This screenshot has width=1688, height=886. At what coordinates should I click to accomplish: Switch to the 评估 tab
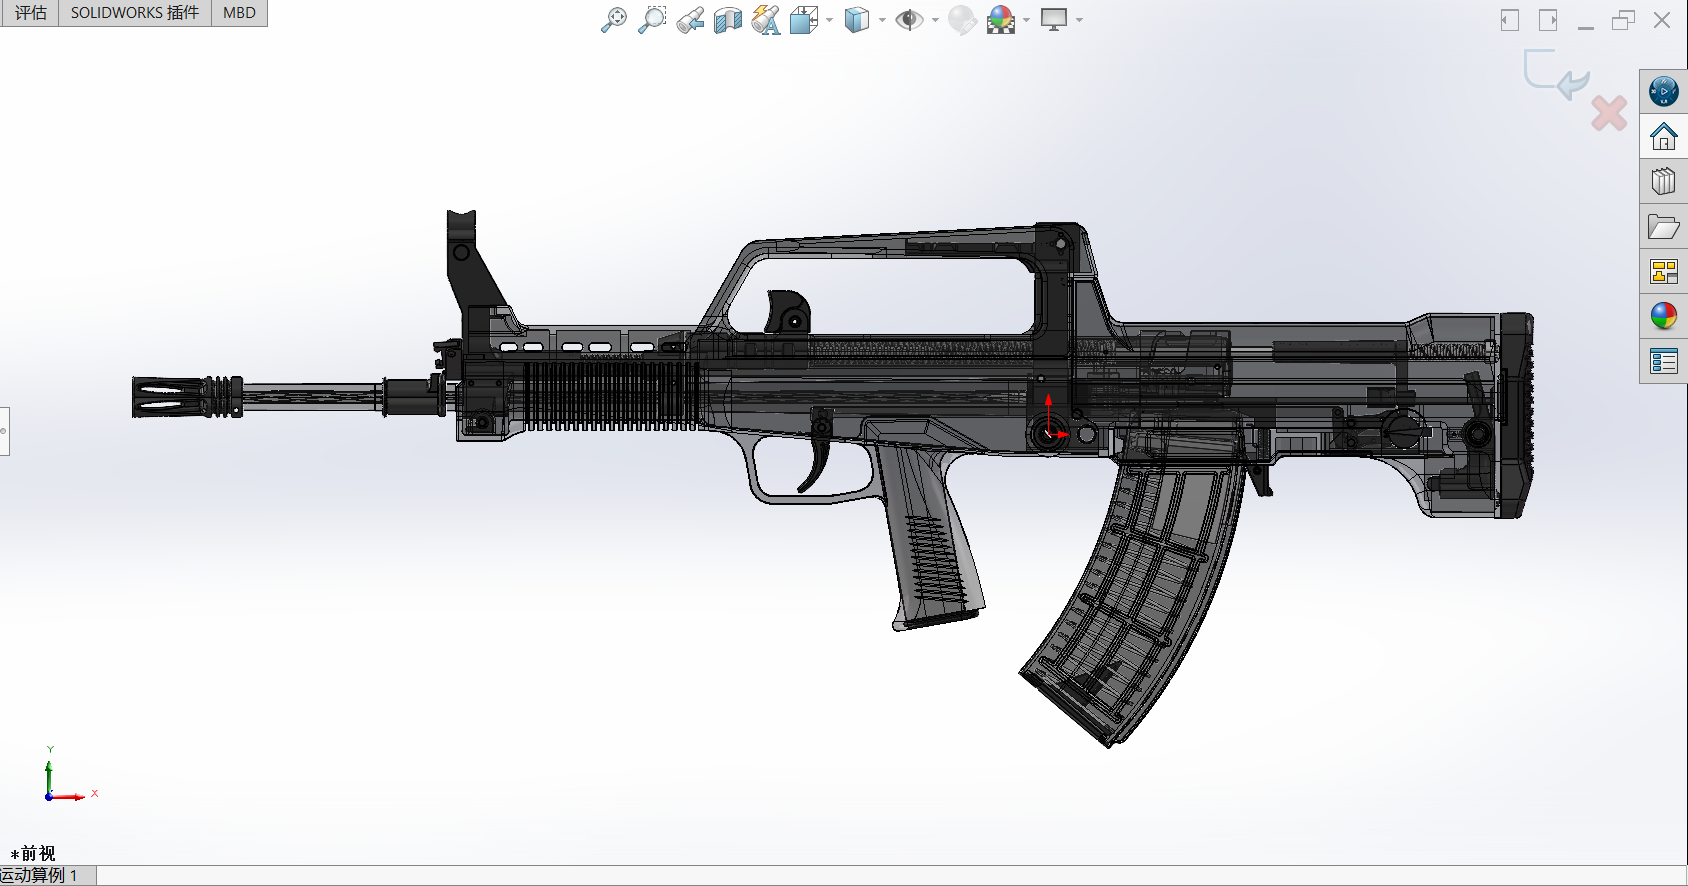30,13
